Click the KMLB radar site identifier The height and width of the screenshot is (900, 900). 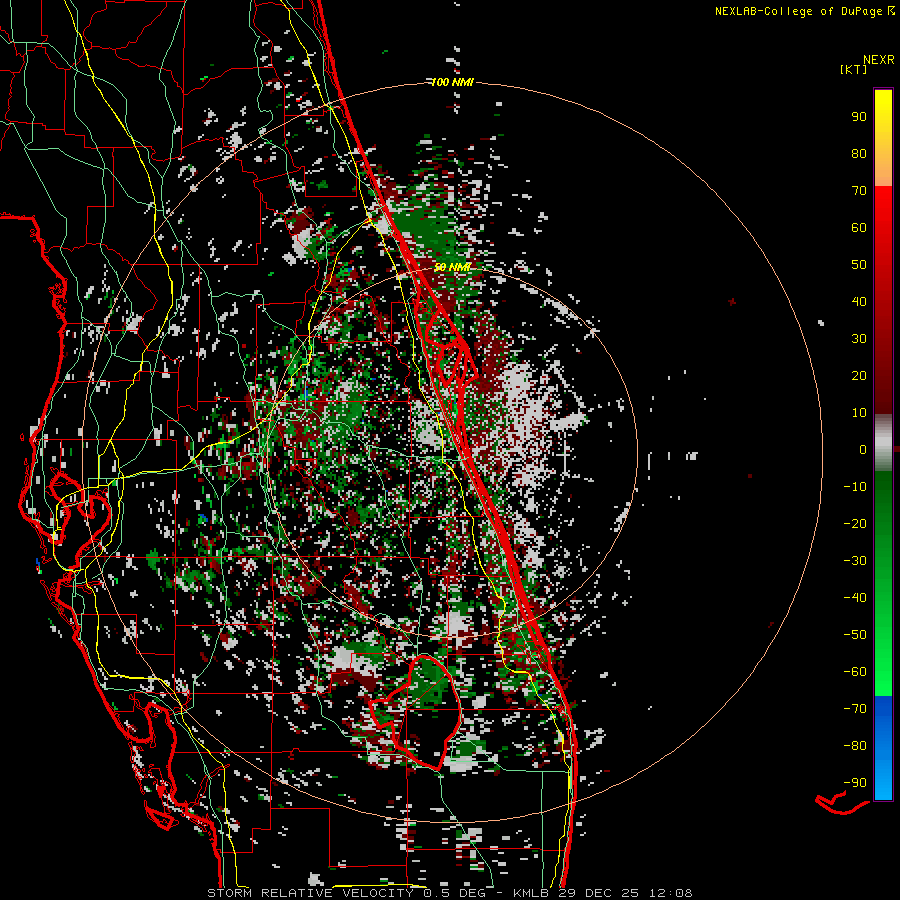pyautogui.click(x=531, y=893)
